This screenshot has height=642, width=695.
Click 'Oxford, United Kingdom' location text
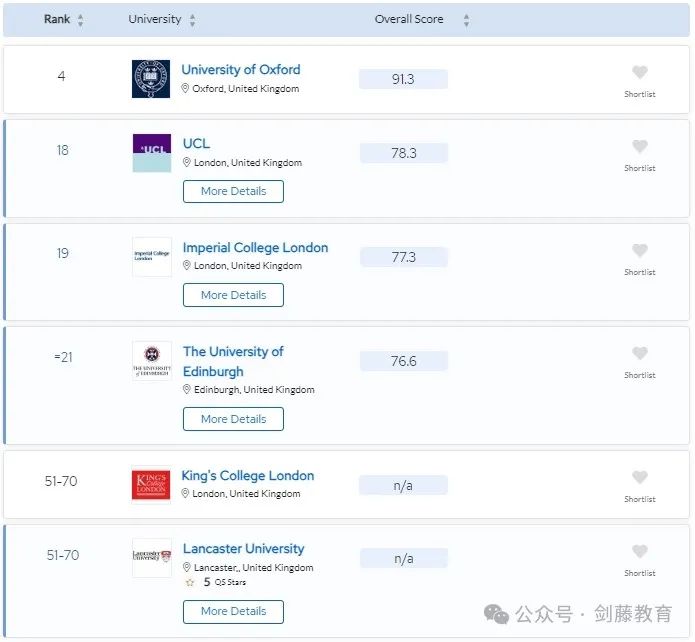tap(246, 89)
